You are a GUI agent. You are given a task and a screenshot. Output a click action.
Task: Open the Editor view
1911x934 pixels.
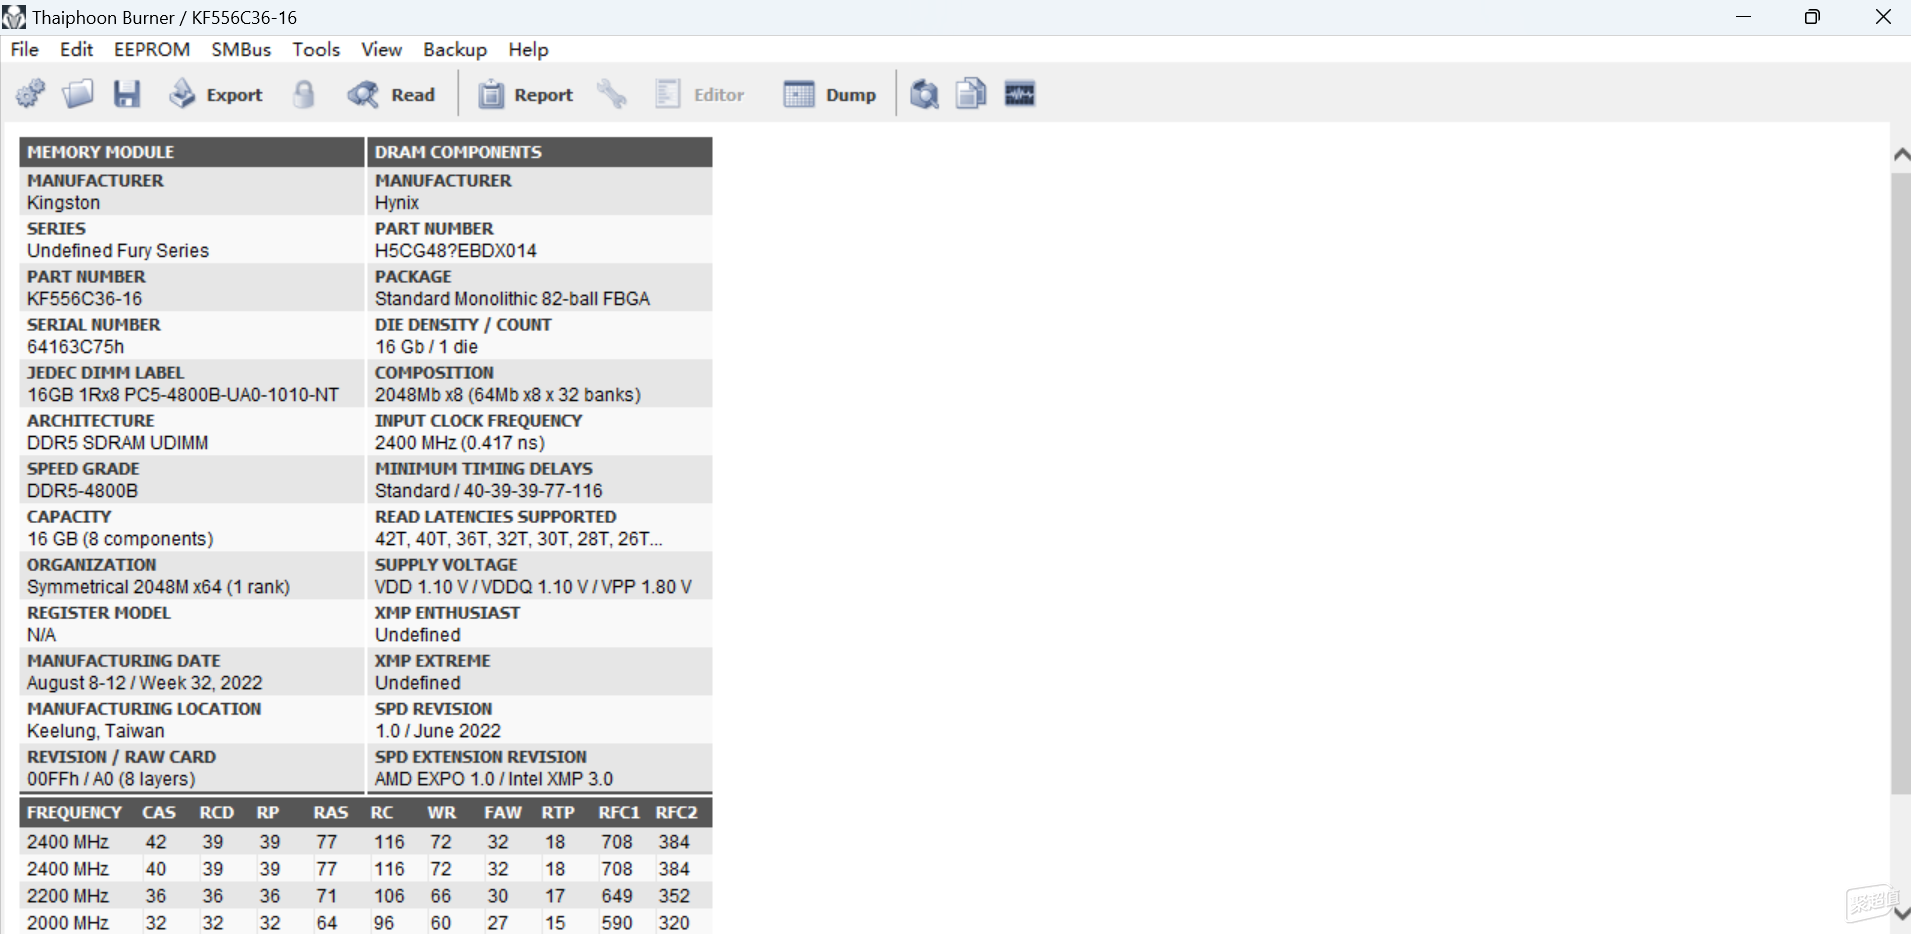pos(700,94)
